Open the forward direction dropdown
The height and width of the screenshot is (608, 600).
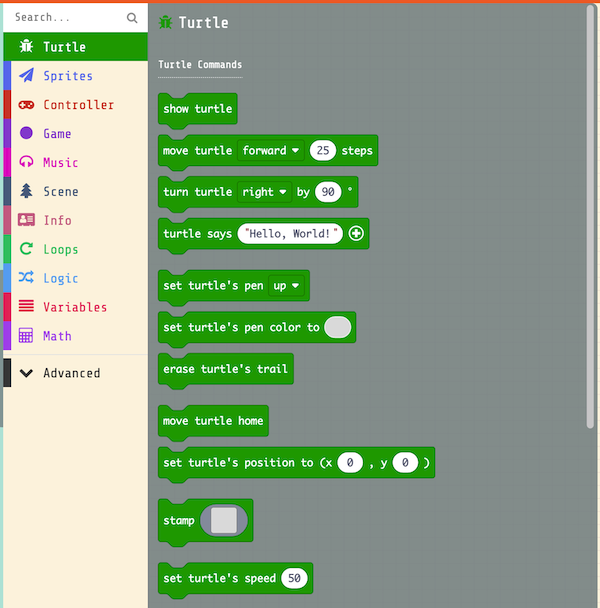(271, 150)
